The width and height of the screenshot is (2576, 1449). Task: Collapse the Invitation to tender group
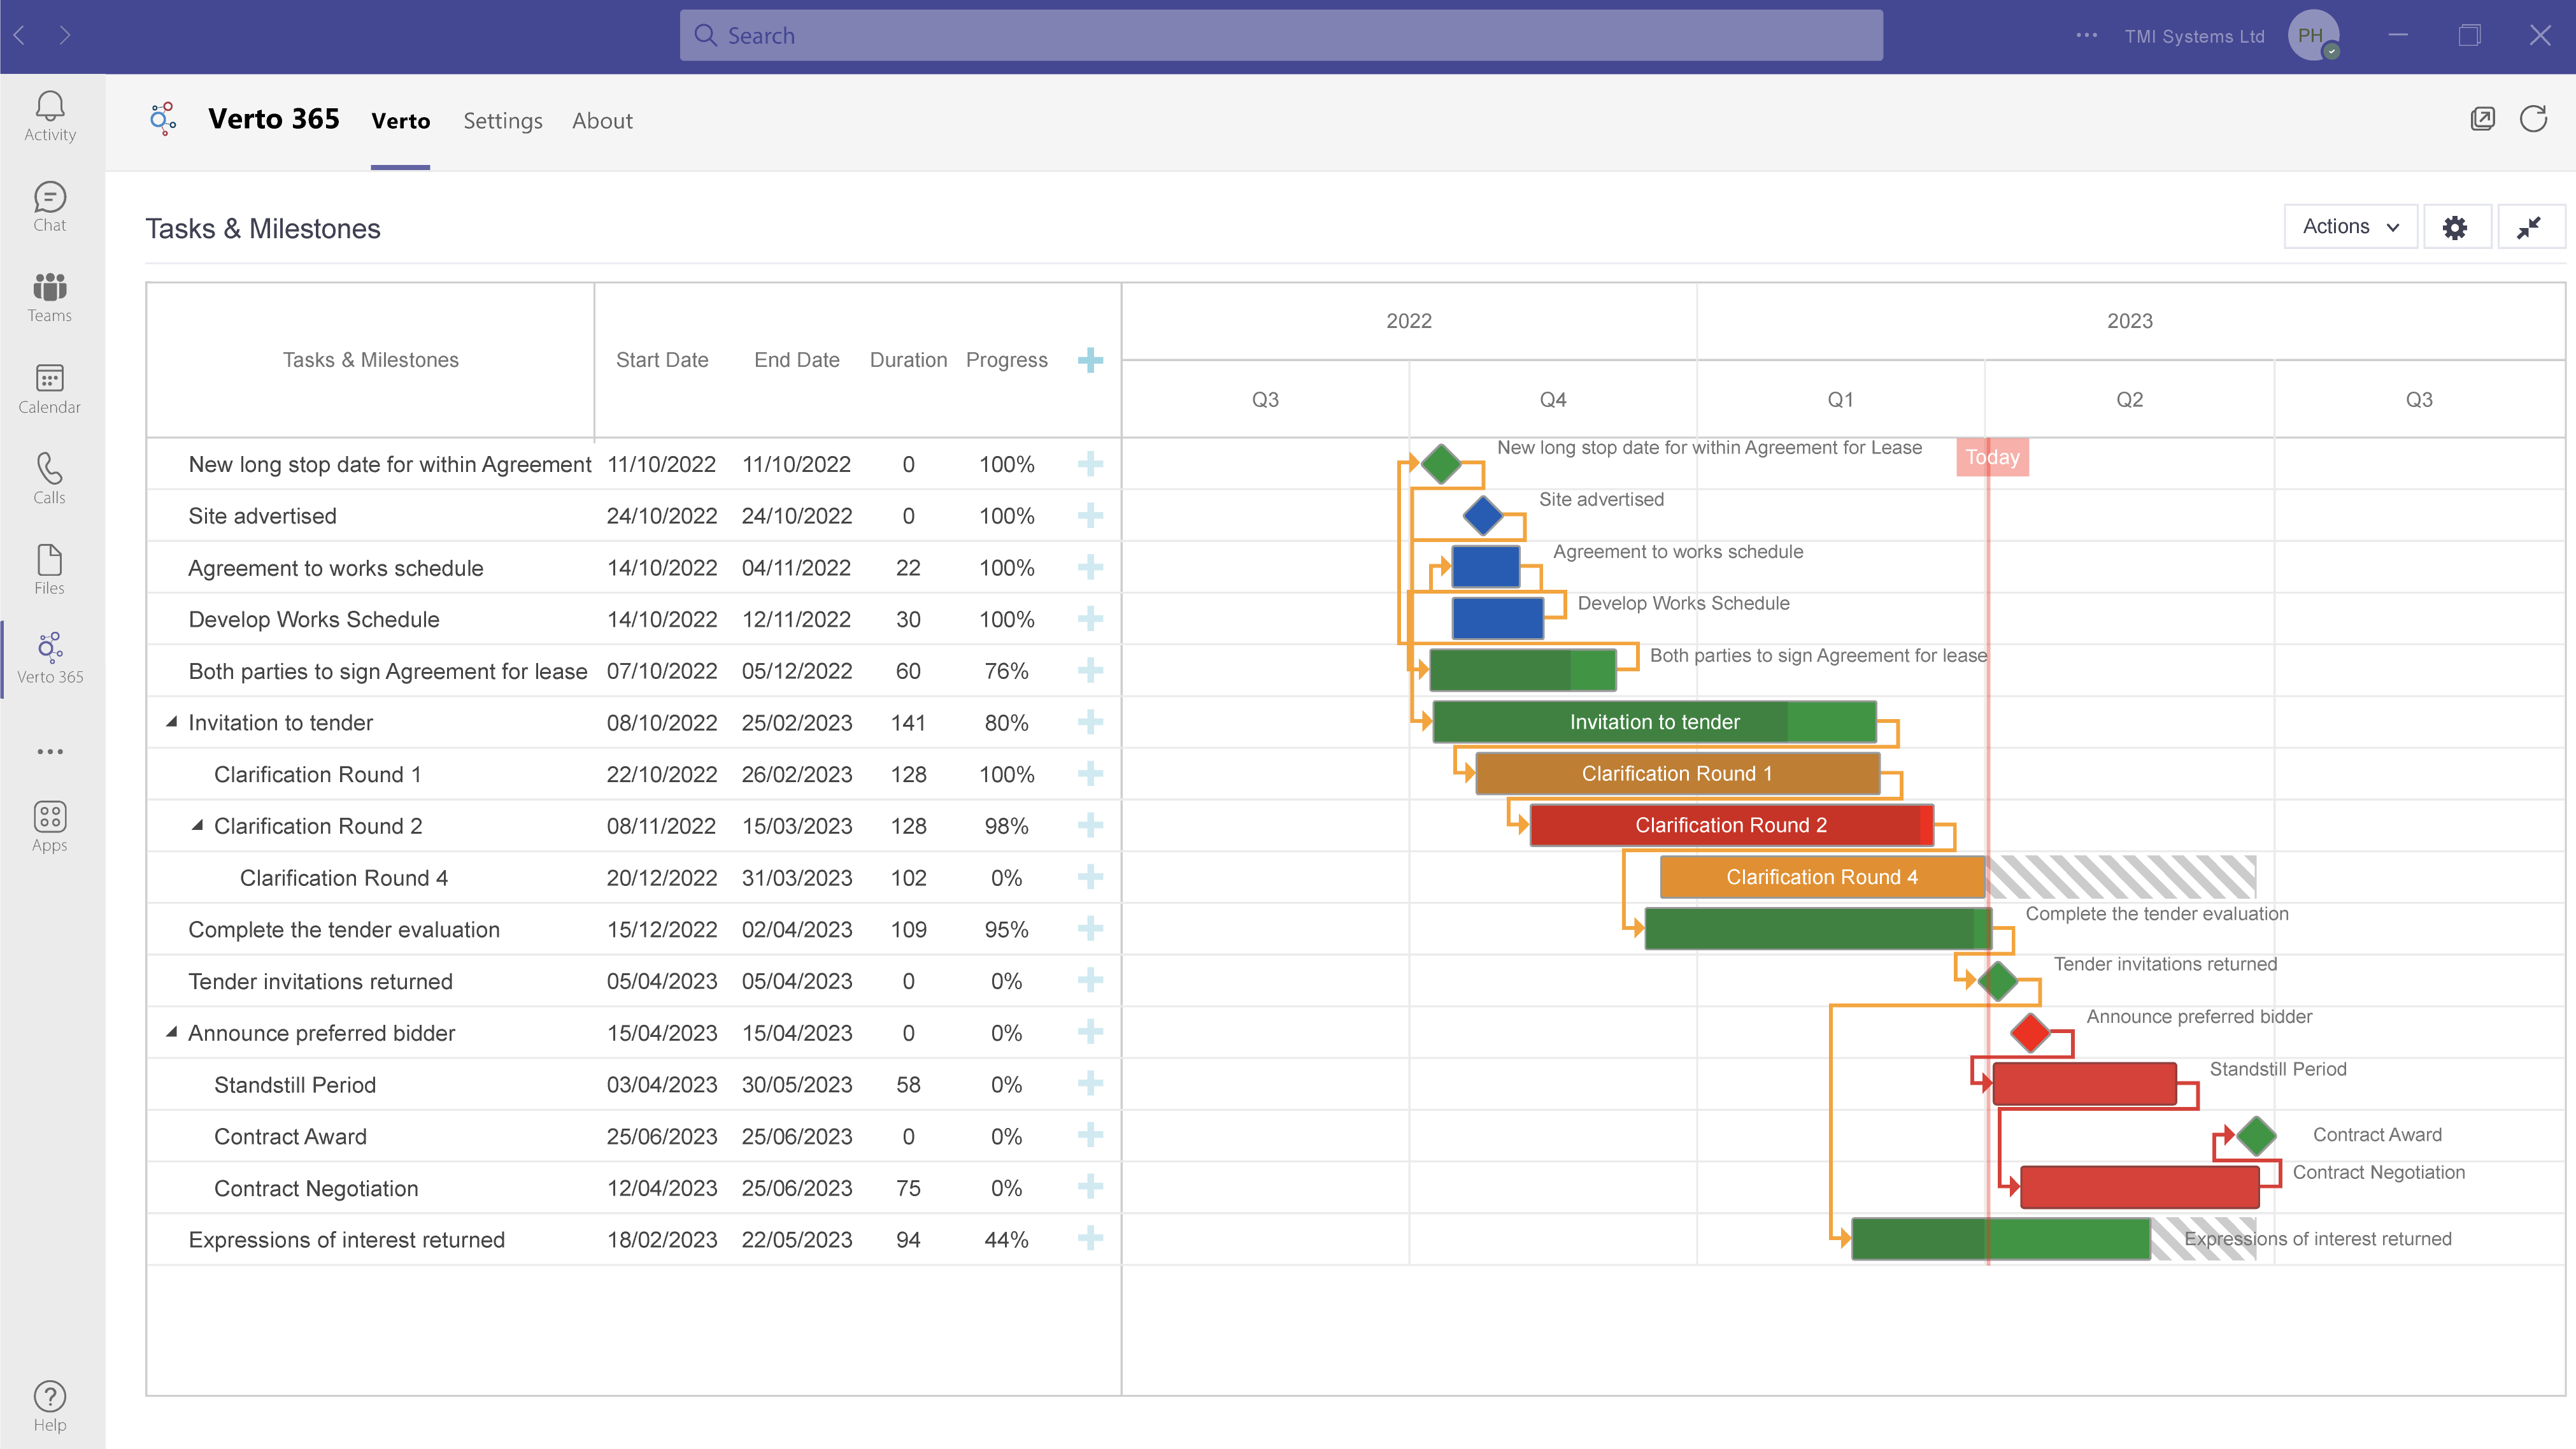click(x=172, y=722)
